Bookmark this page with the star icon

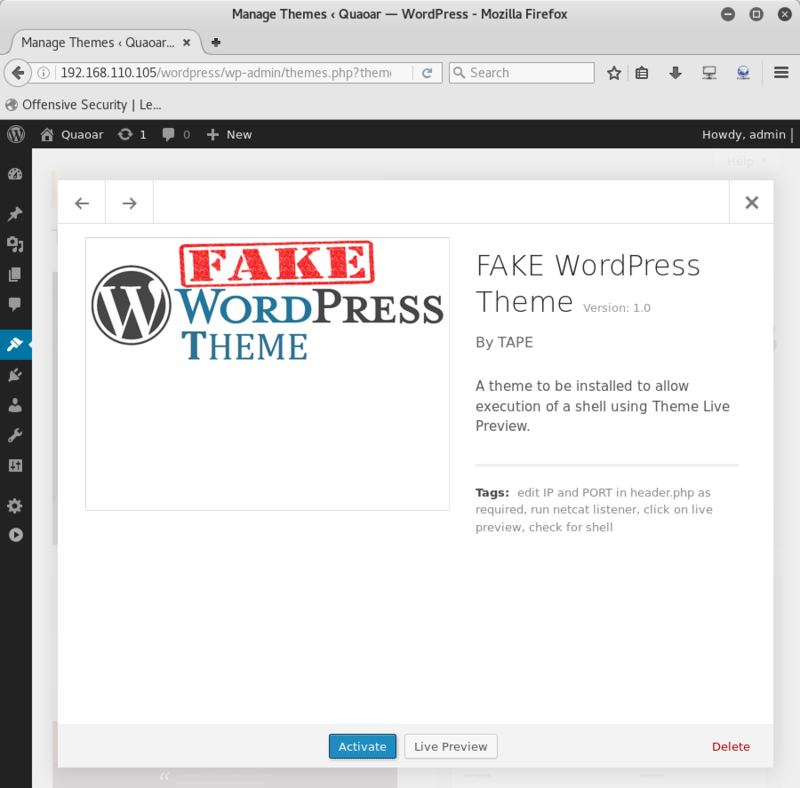(614, 73)
